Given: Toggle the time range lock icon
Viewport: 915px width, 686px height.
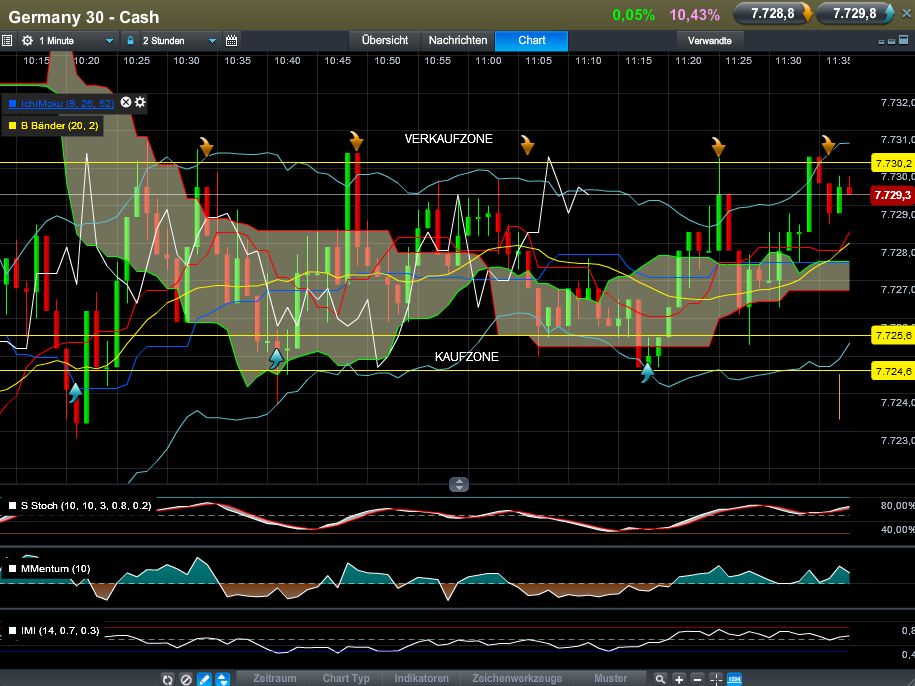Looking at the screenshot, I should tap(131, 41).
